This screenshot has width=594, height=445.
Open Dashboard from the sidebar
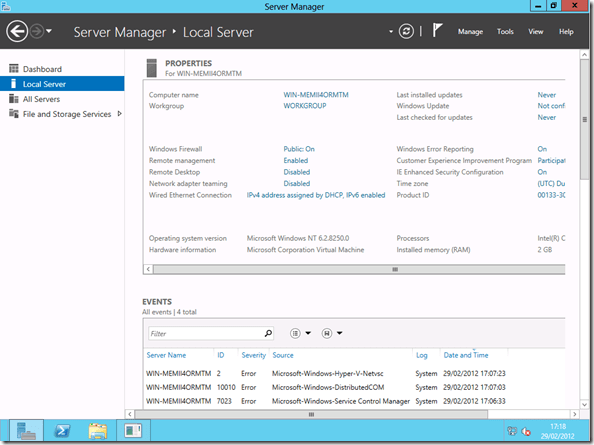(x=42, y=69)
